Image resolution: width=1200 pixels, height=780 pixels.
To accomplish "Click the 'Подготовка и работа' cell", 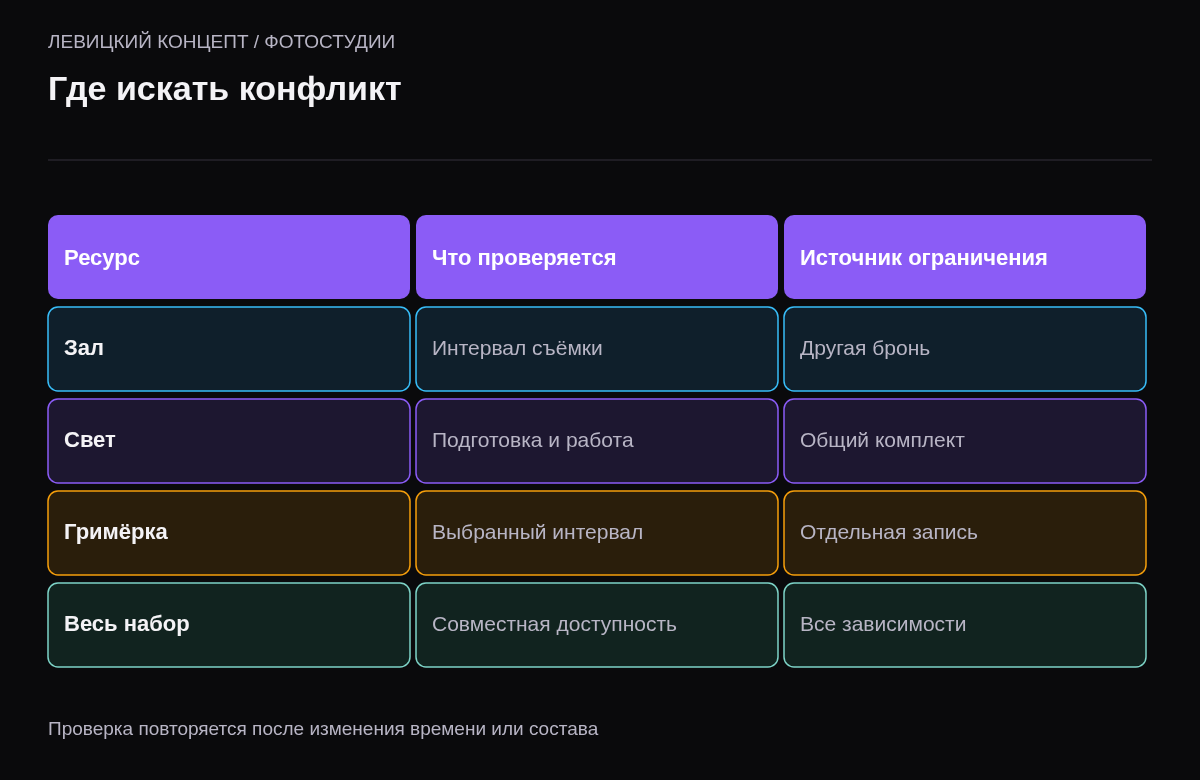I will pos(597,441).
